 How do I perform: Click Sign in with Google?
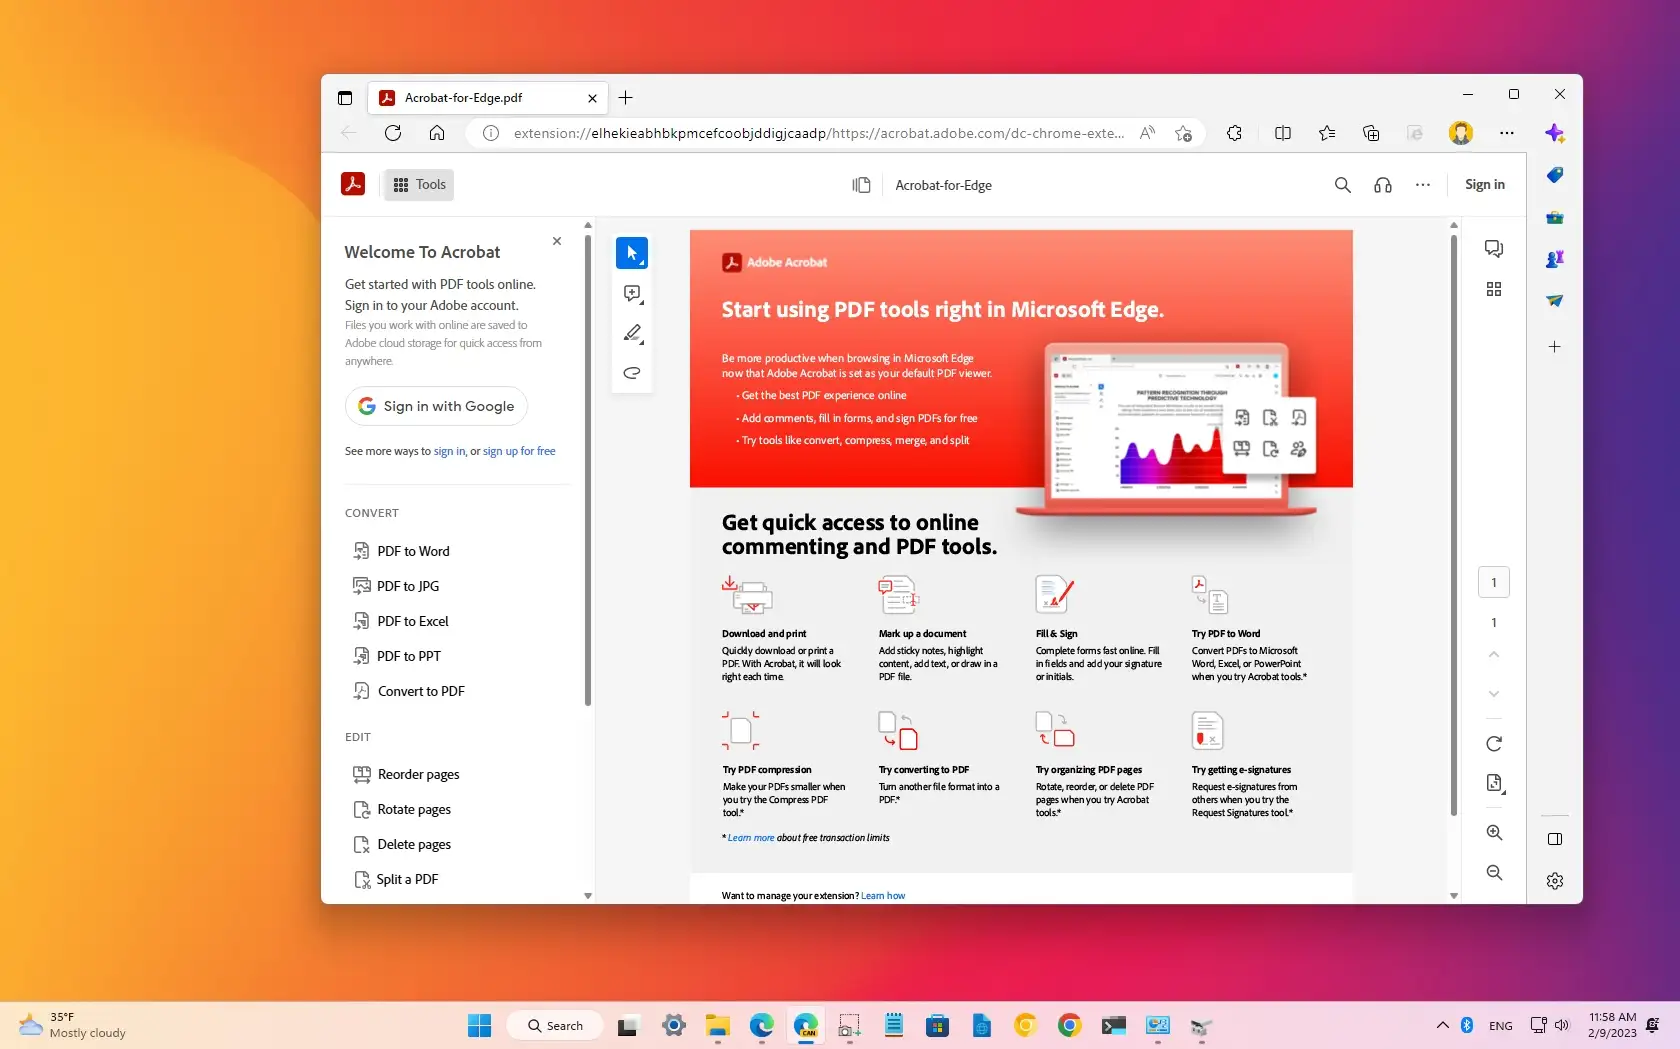(436, 406)
